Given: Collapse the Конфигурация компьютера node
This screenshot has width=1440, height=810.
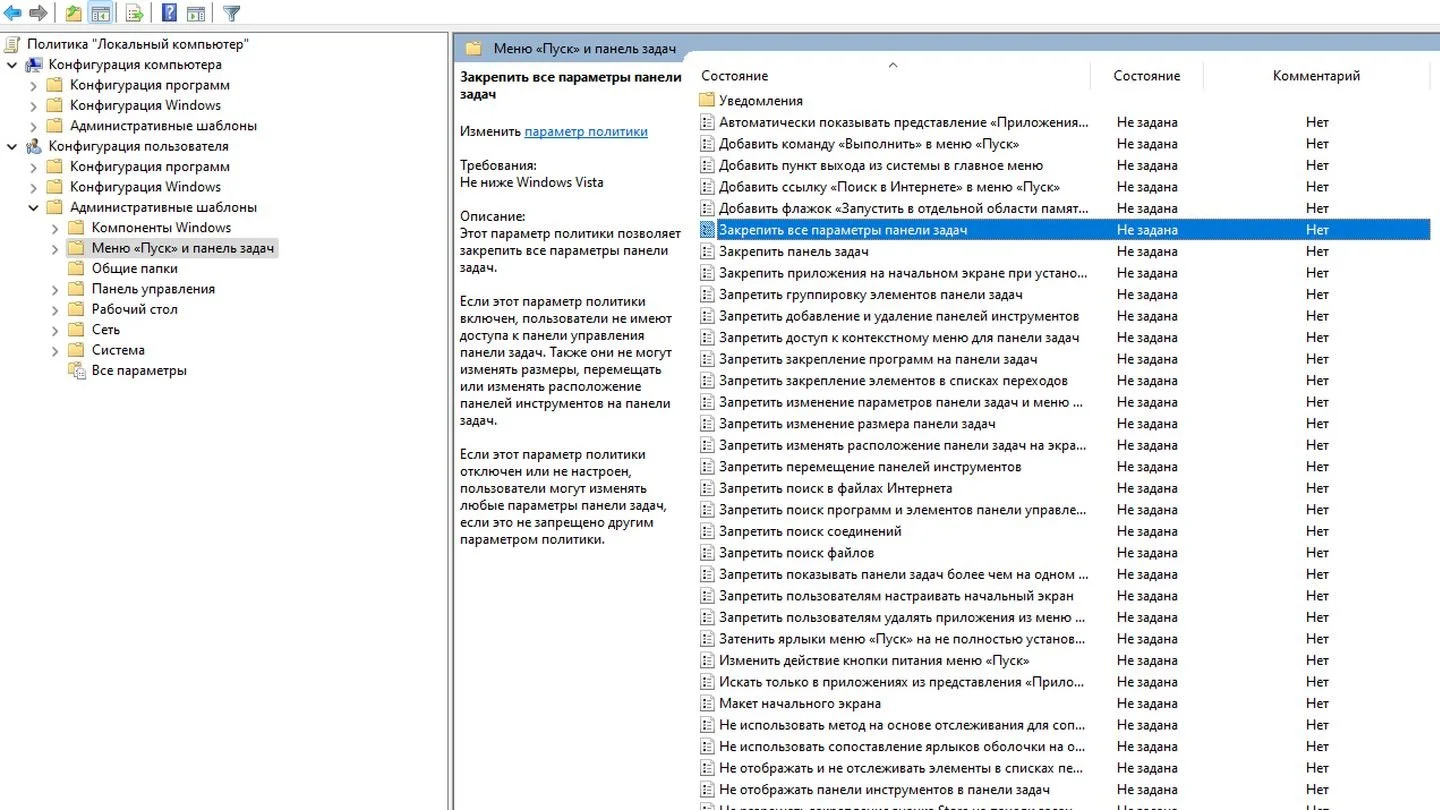Looking at the screenshot, I should coord(12,65).
